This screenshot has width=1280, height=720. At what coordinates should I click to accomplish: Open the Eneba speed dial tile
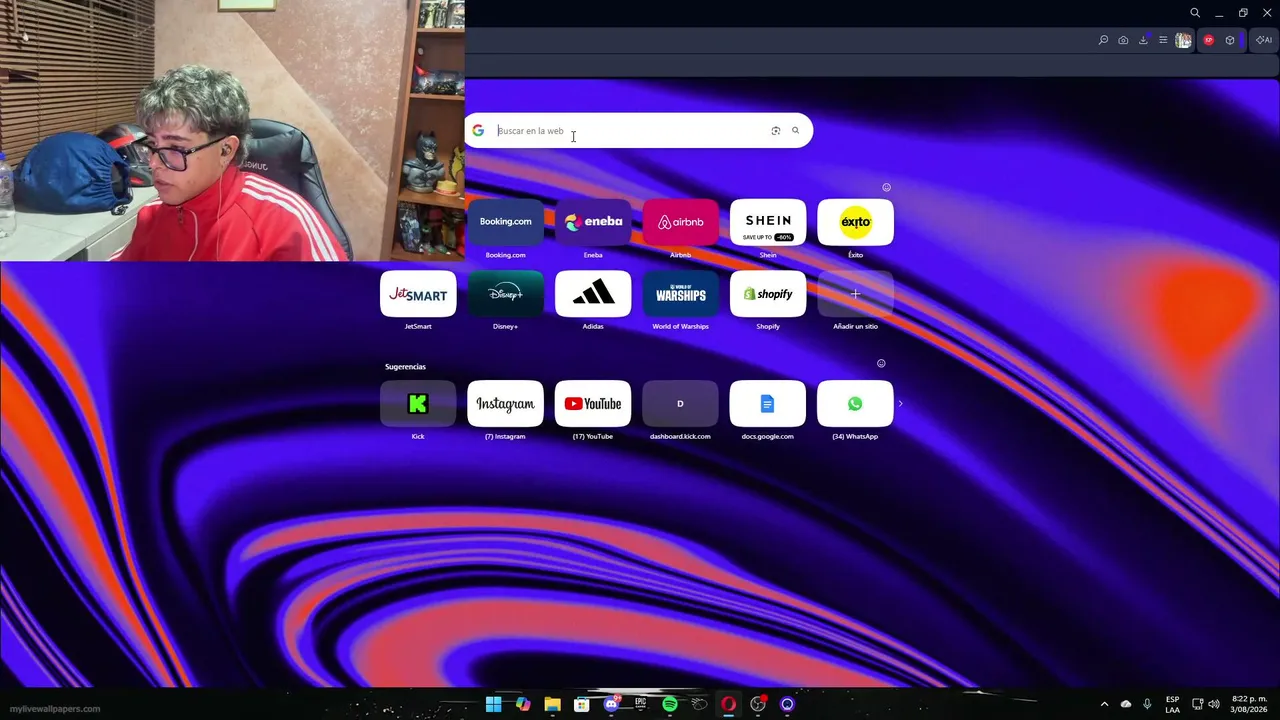[593, 222]
